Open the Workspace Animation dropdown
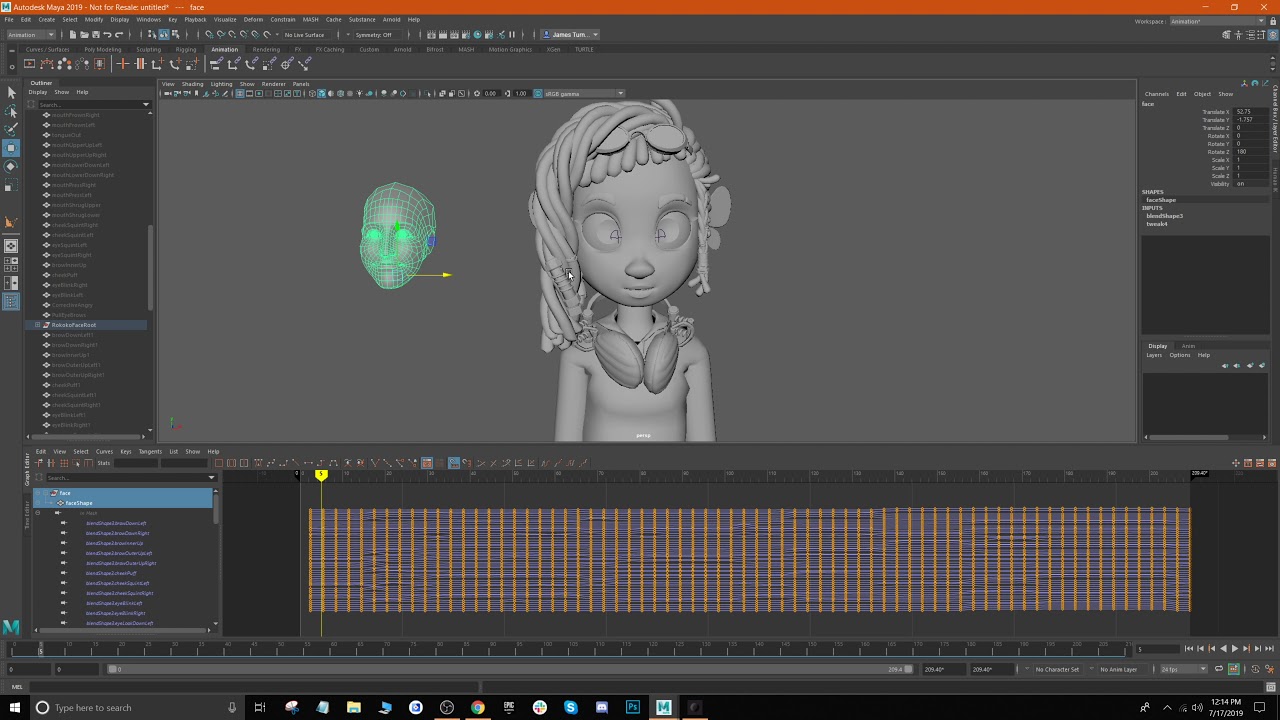This screenshot has width=1280, height=720. 1217,21
